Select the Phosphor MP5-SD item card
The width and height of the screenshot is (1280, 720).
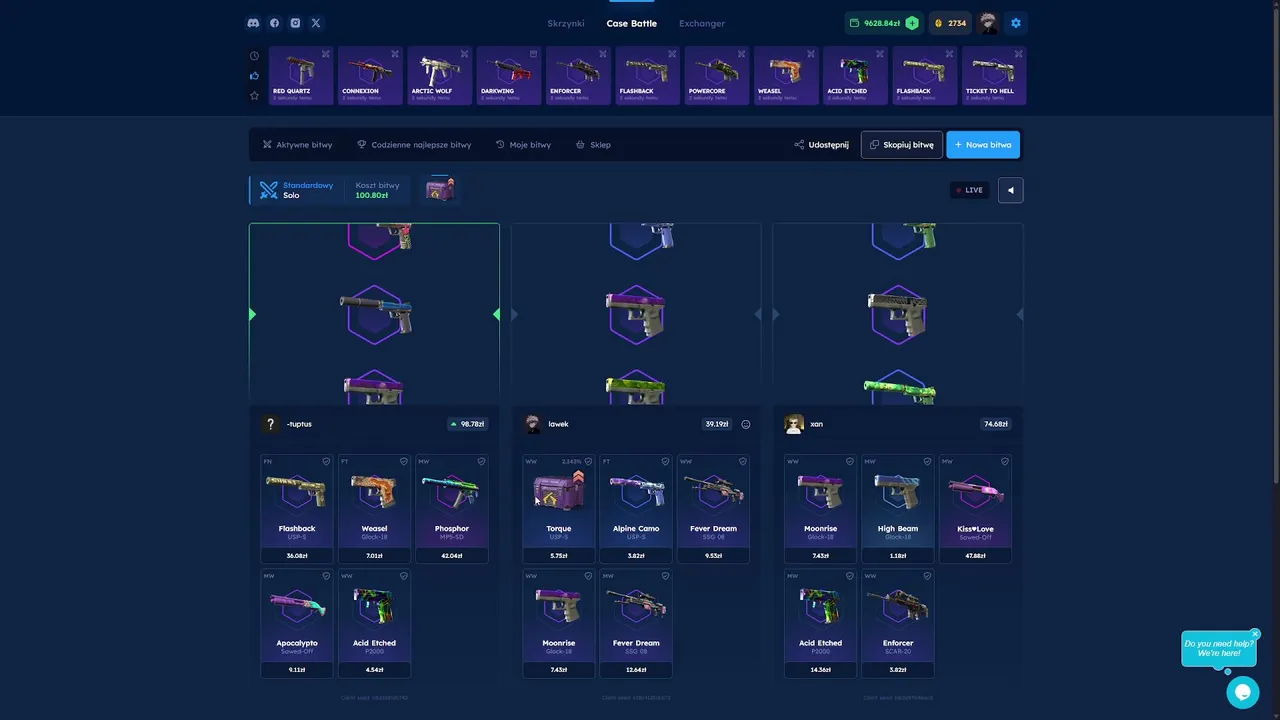pos(452,509)
